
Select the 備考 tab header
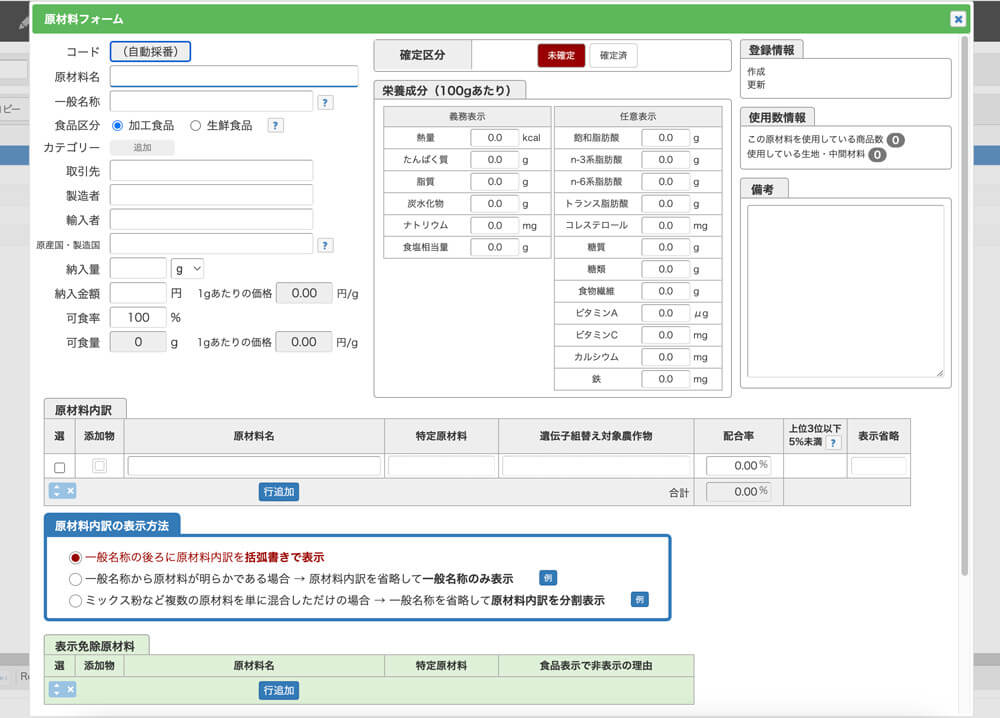(764, 189)
